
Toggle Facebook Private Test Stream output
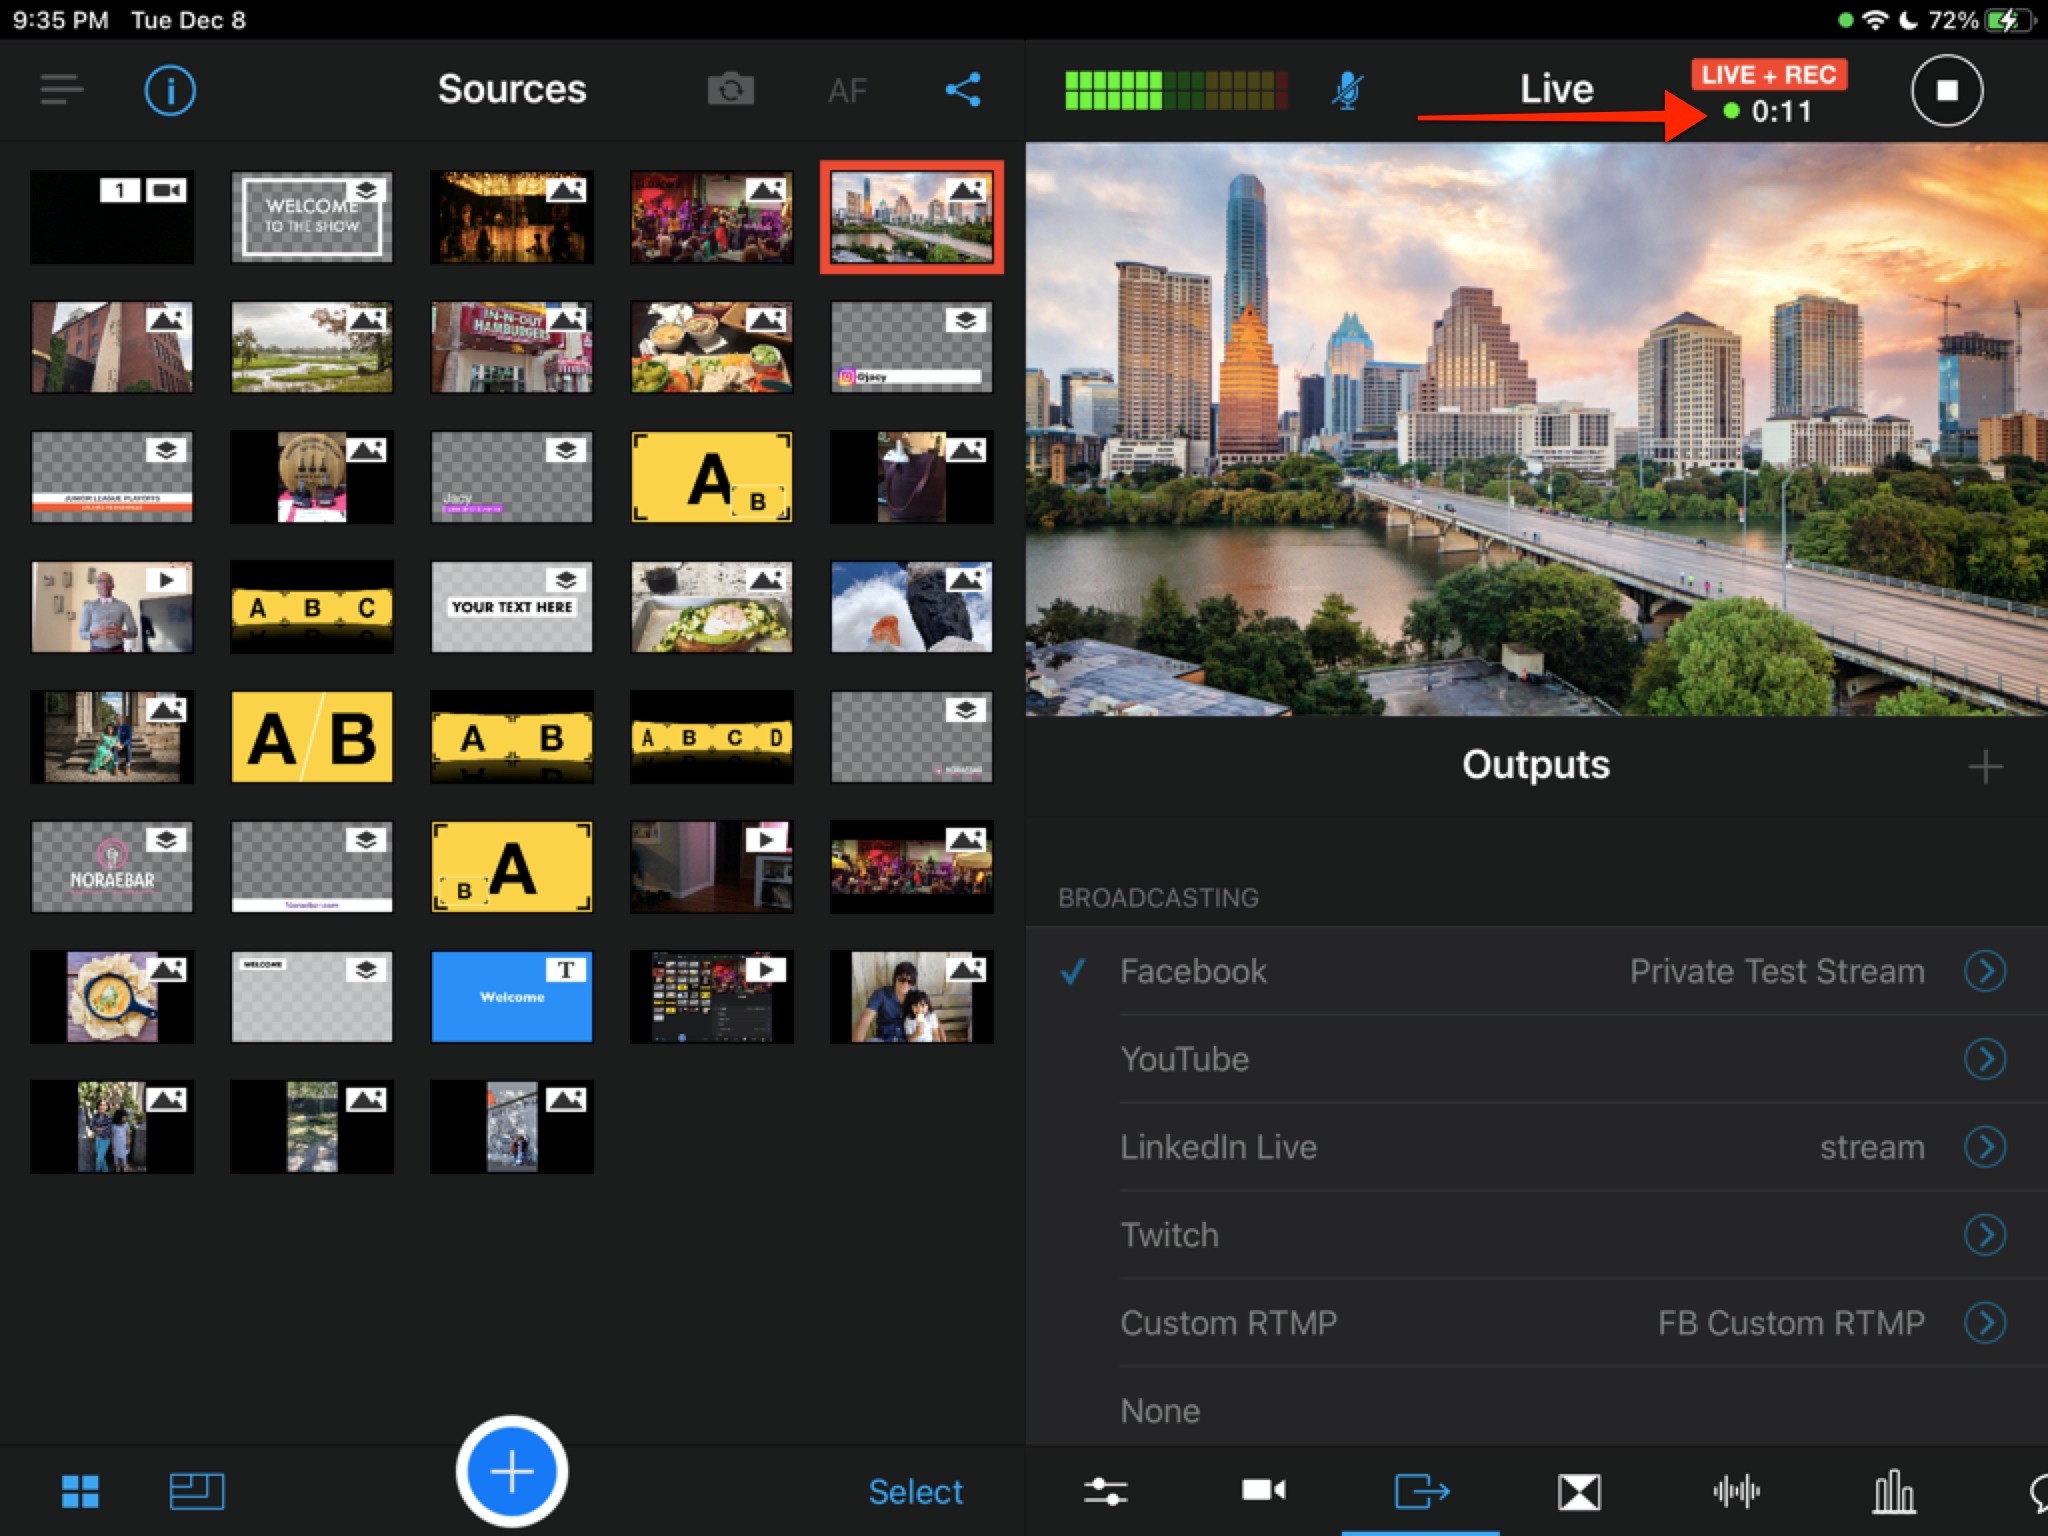click(1068, 970)
